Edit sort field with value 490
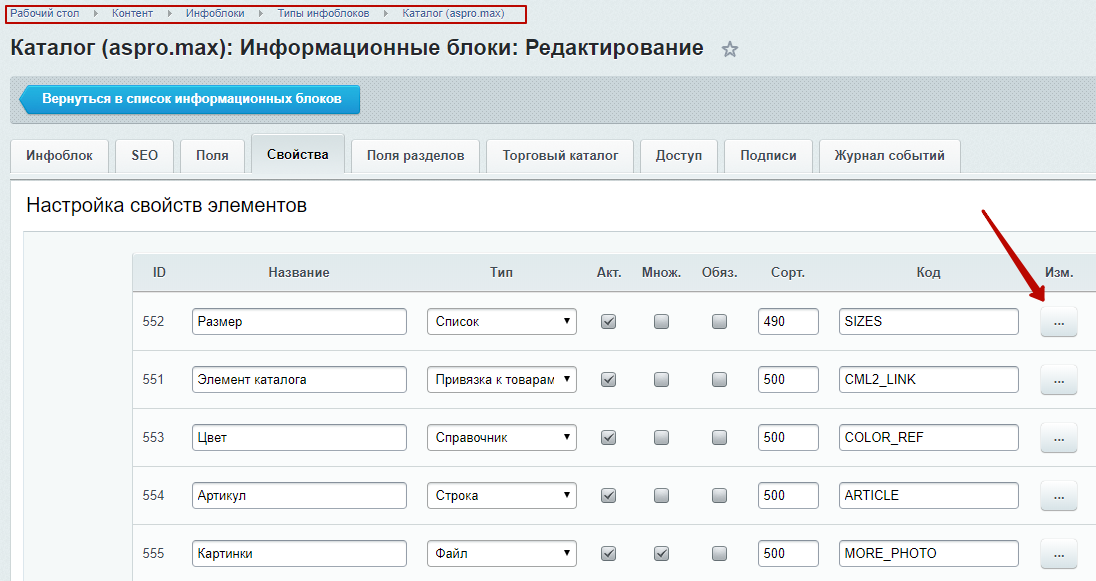Screen dimensions: 1096x581 coord(788,322)
